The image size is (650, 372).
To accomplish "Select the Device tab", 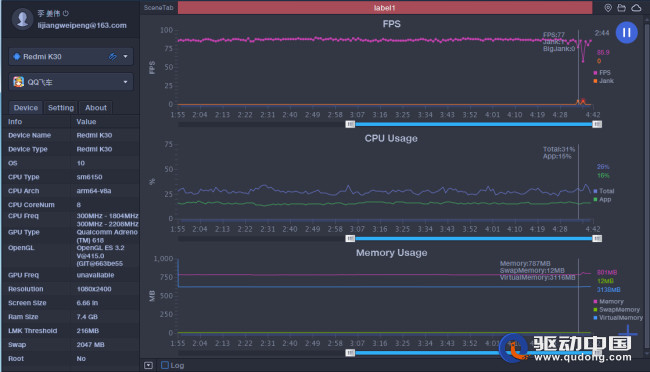I will click(x=26, y=107).
